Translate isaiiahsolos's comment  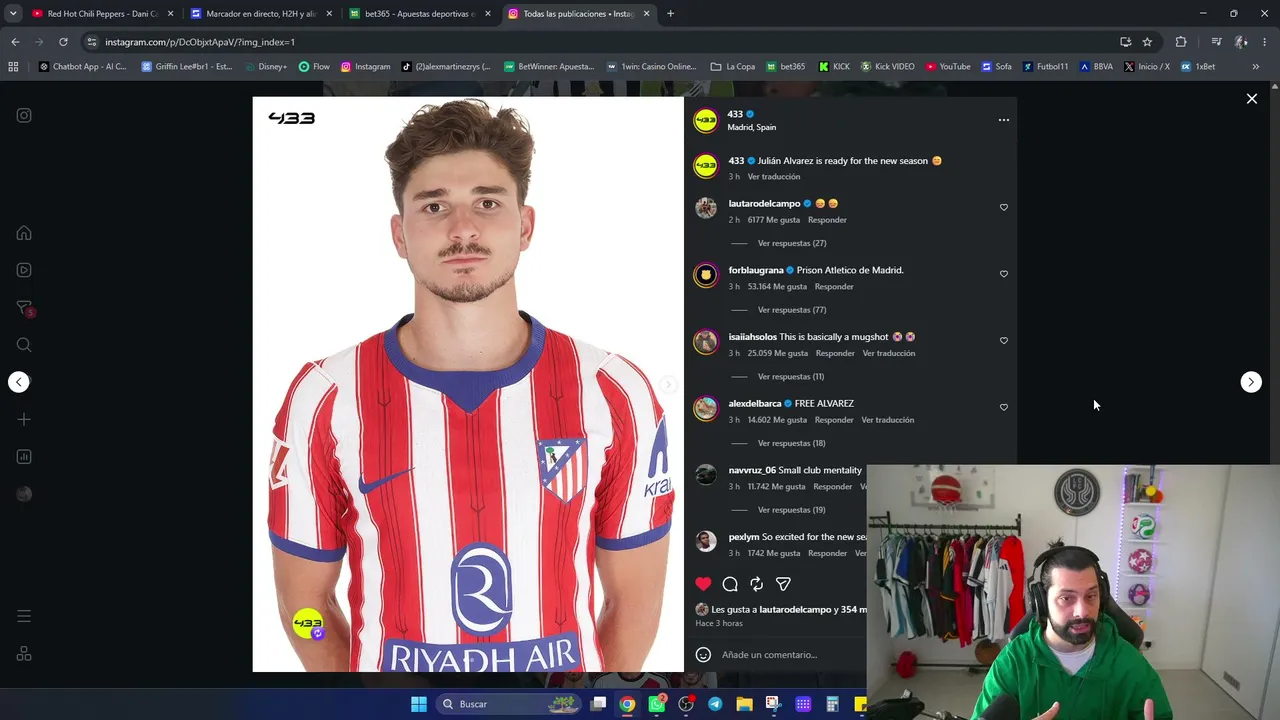(888, 353)
